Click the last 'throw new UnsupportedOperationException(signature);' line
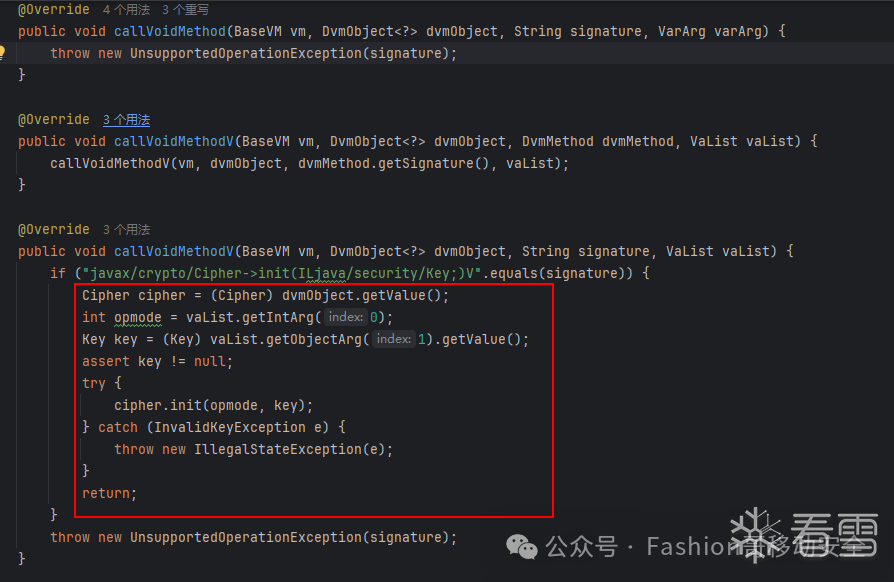Viewport: 894px width, 582px height. click(253, 538)
